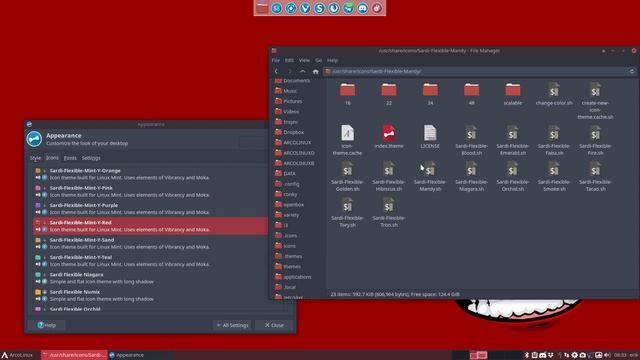Select Sardi-Flexible-Tacao.sh script
Image resolution: width=640 pixels, height=360 pixels.
(595, 176)
